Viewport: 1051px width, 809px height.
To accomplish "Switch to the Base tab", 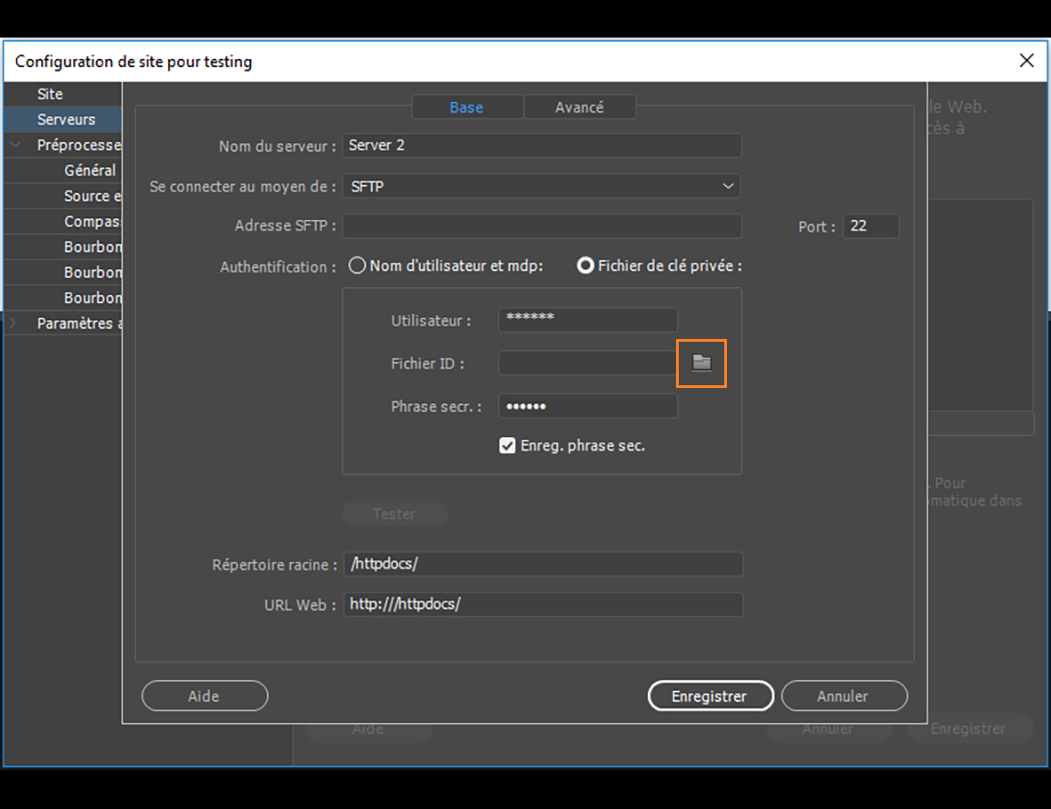I will pyautogui.click(x=467, y=107).
